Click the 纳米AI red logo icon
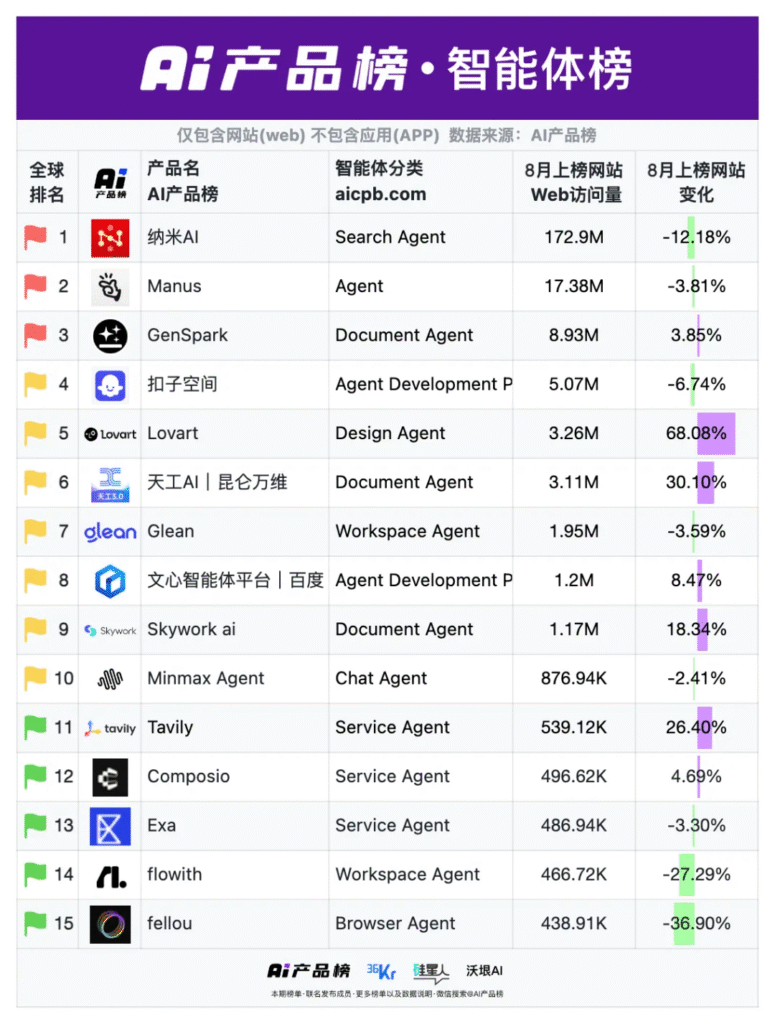The width and height of the screenshot is (775, 1024). [x=110, y=238]
